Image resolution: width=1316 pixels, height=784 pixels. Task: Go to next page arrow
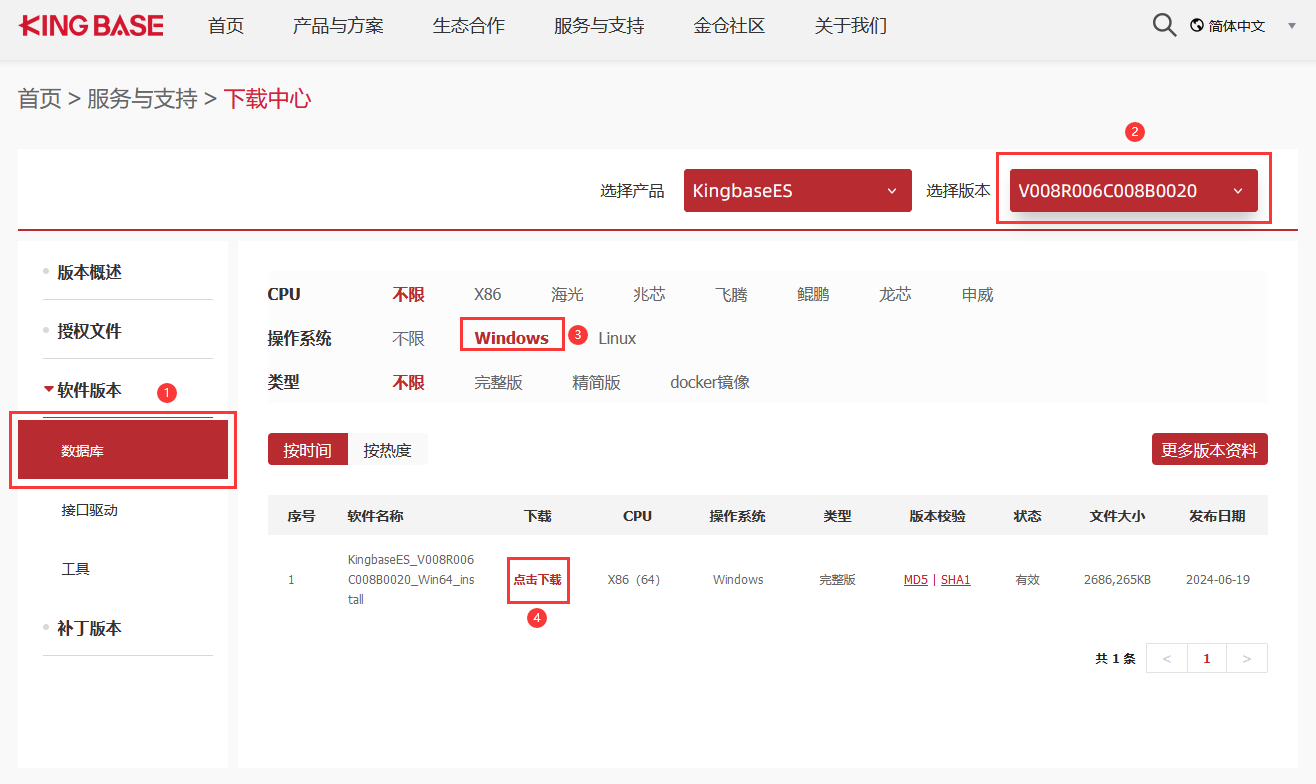[x=1246, y=658]
